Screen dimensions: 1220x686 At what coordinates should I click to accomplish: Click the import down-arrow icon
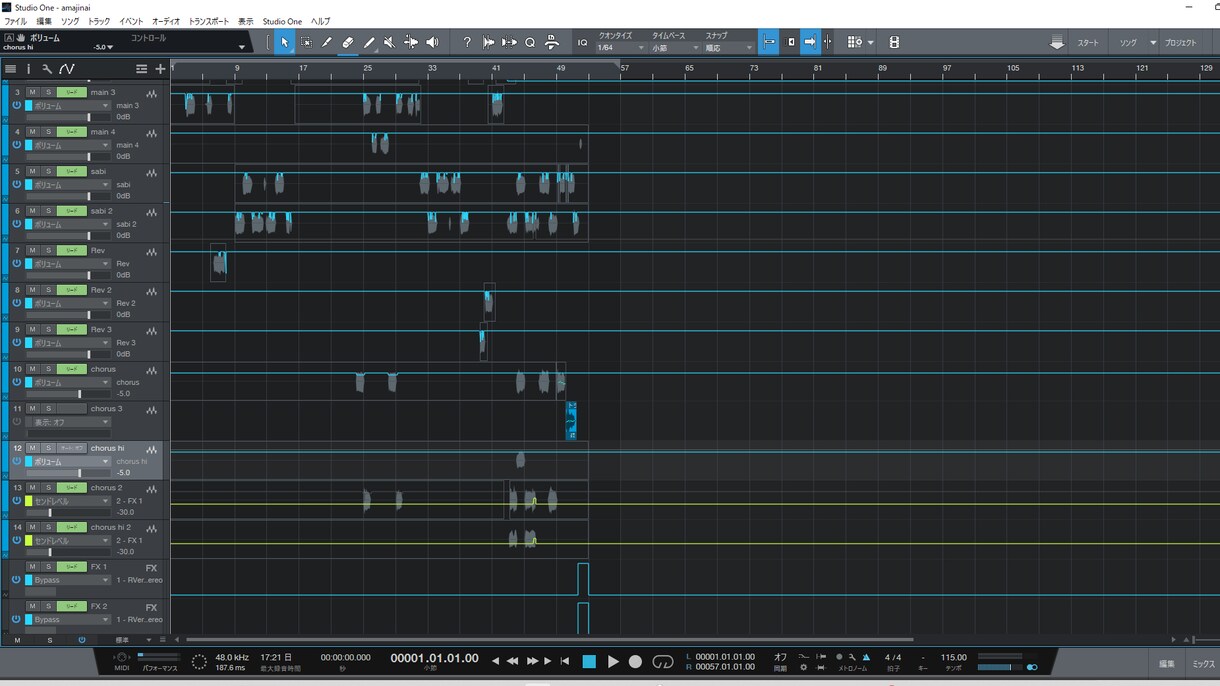point(1057,43)
